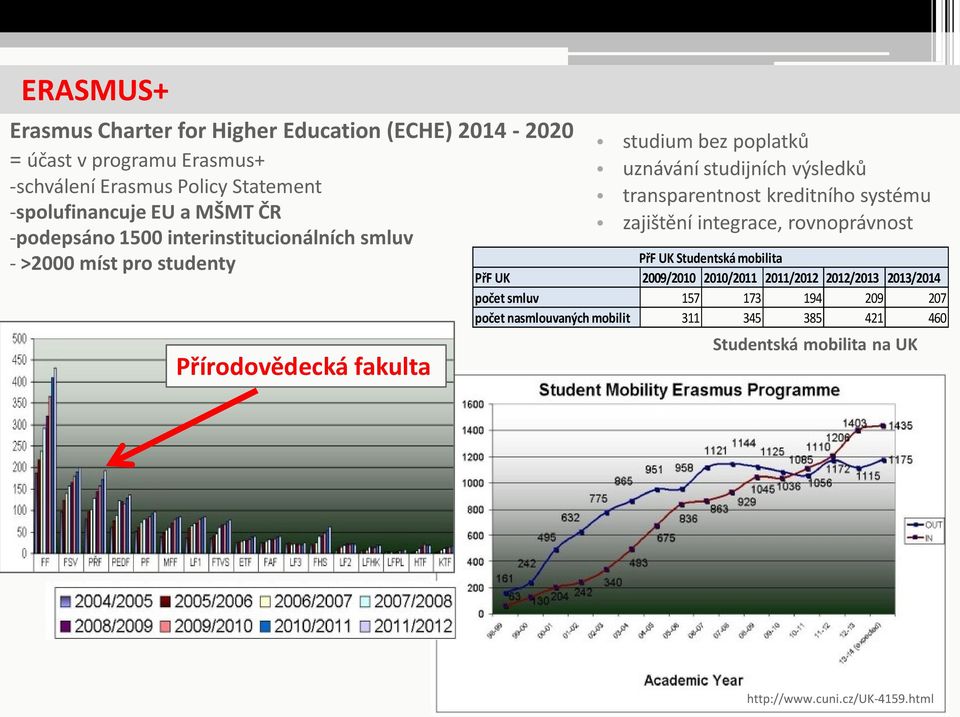The image size is (960, 717).
Task: Click the 675 data label on line chart
Action: (x=666, y=538)
